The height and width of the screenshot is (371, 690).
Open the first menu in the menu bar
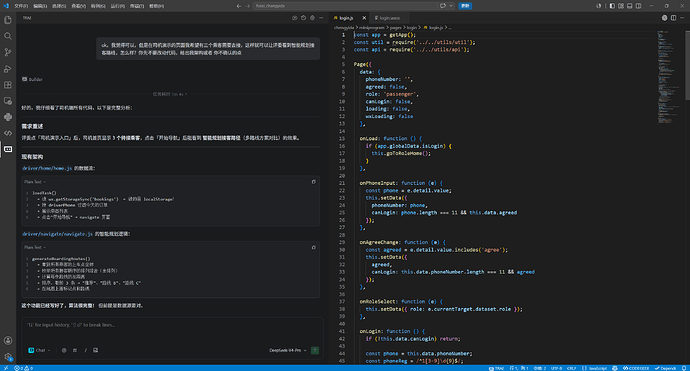[x=21, y=6]
